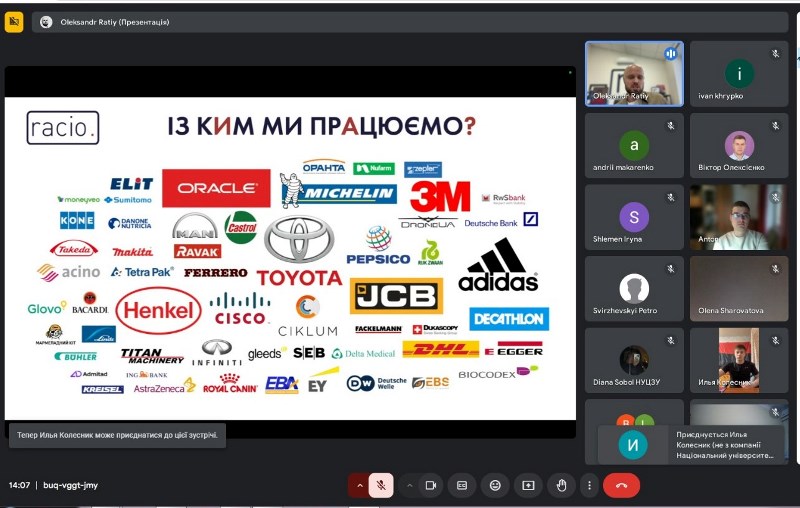Click the Oleksandr Ratiy (Презентація) presentation title

coord(115,22)
